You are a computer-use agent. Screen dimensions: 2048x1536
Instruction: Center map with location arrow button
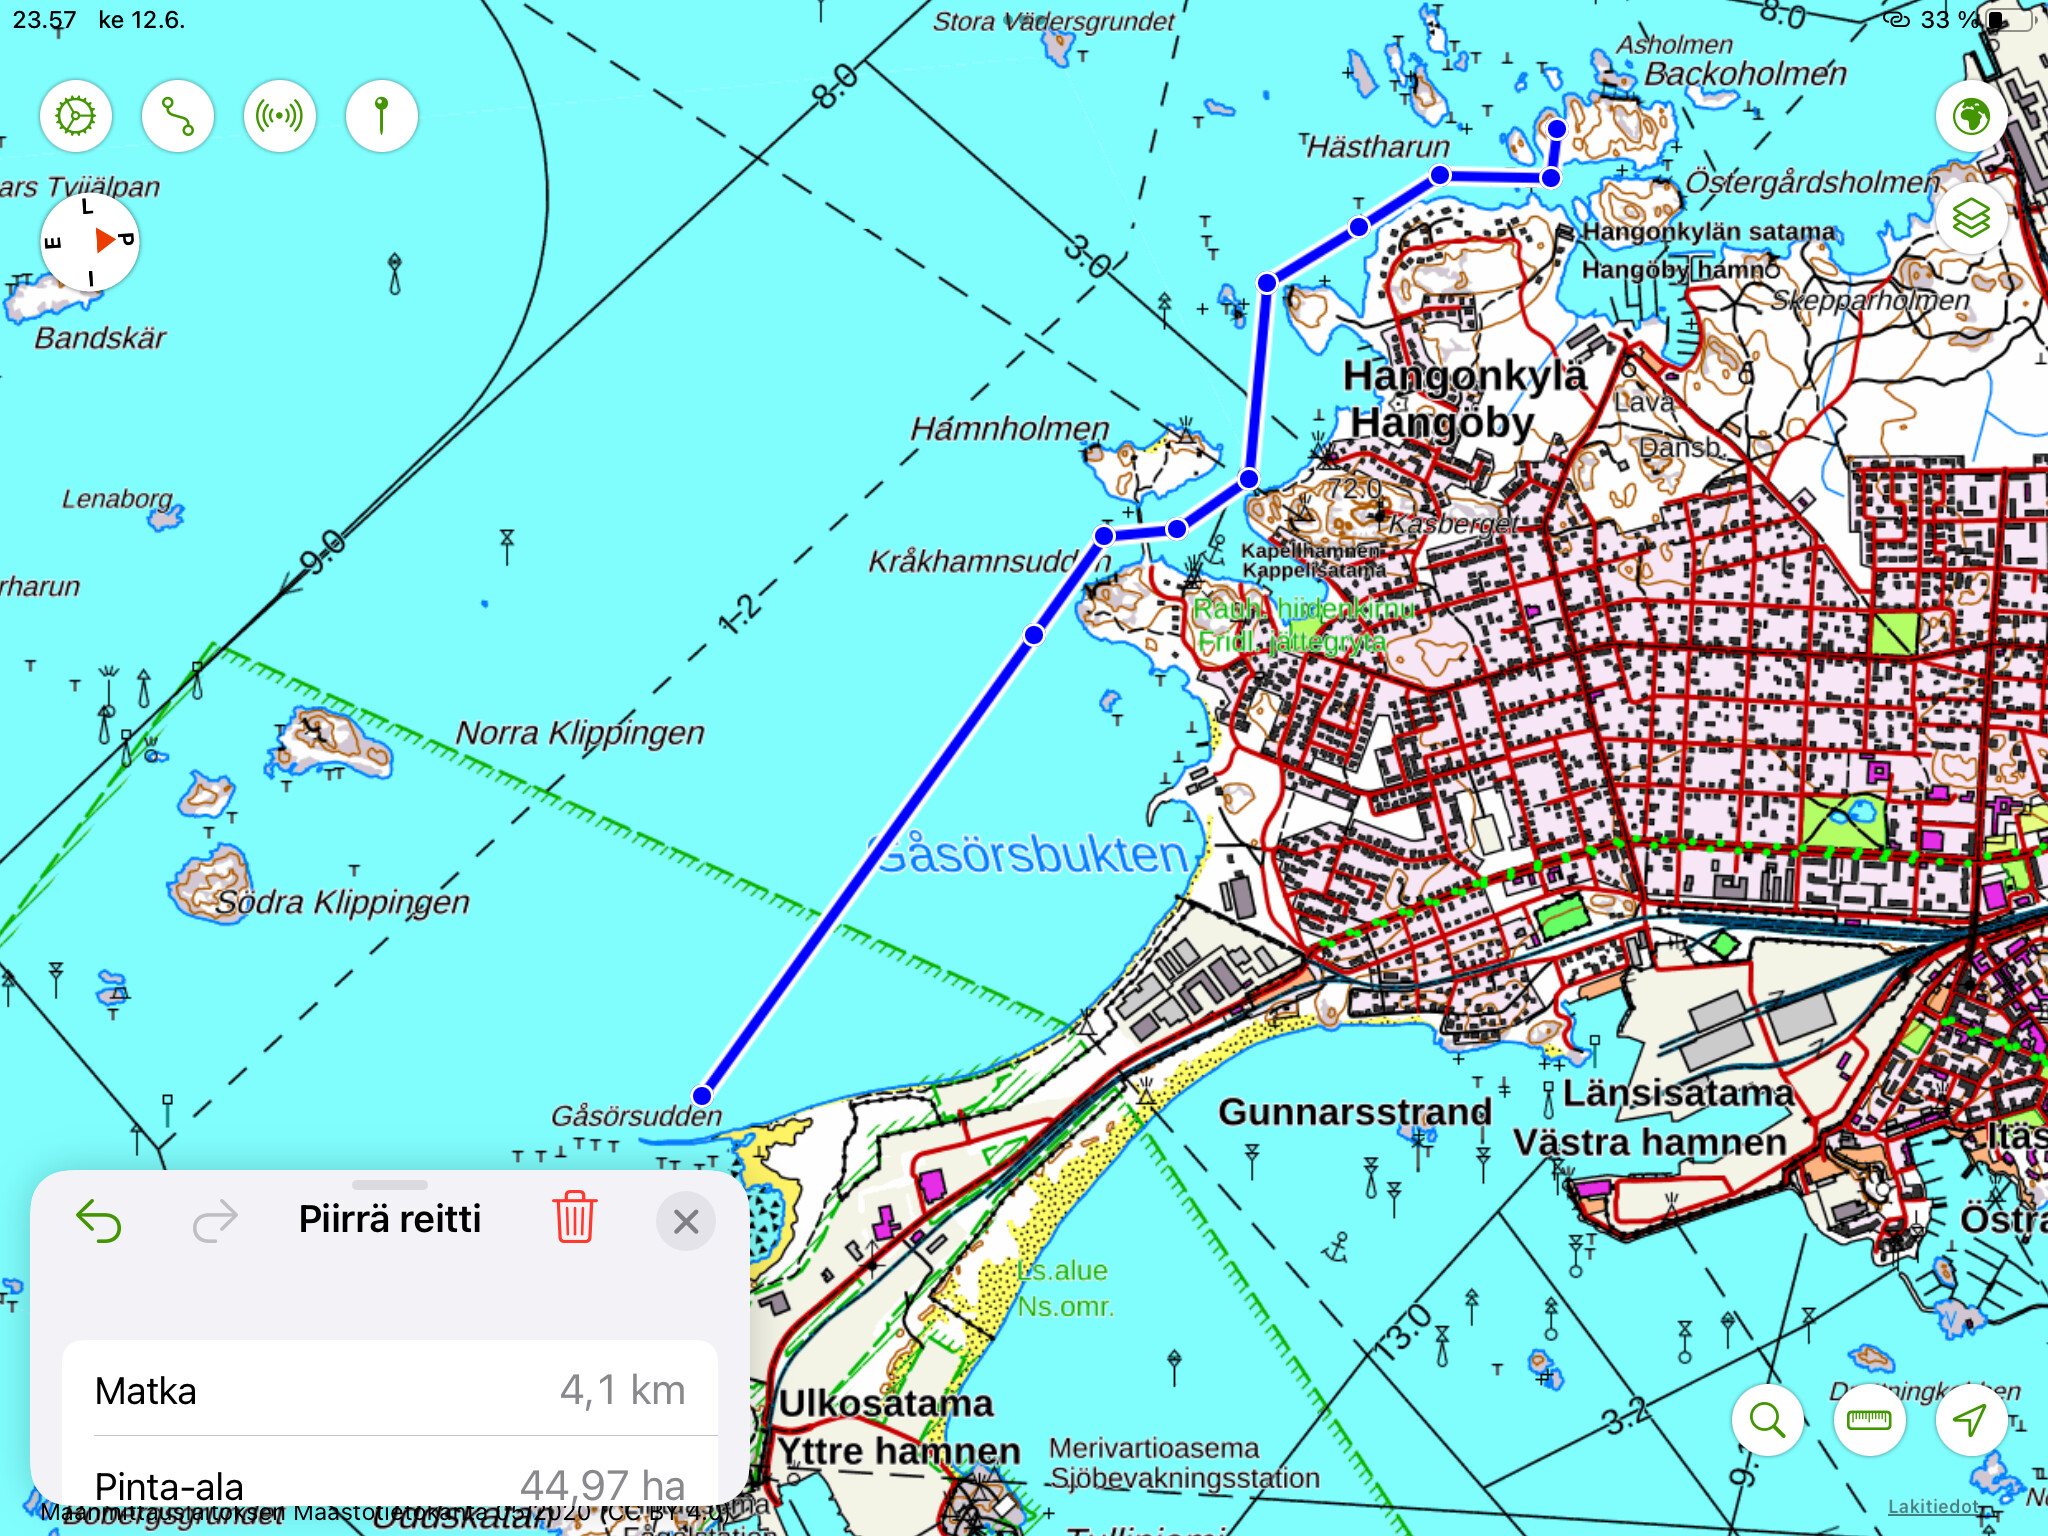(x=1970, y=1419)
